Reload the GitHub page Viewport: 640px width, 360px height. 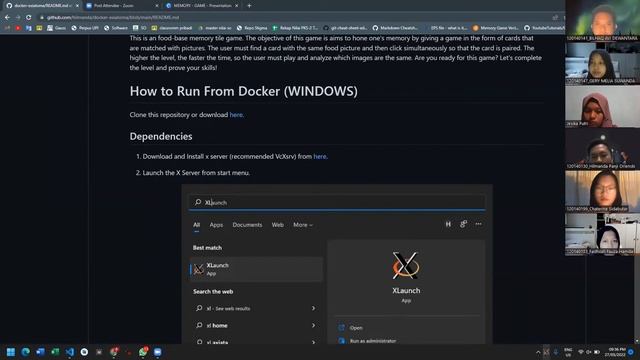point(29,18)
